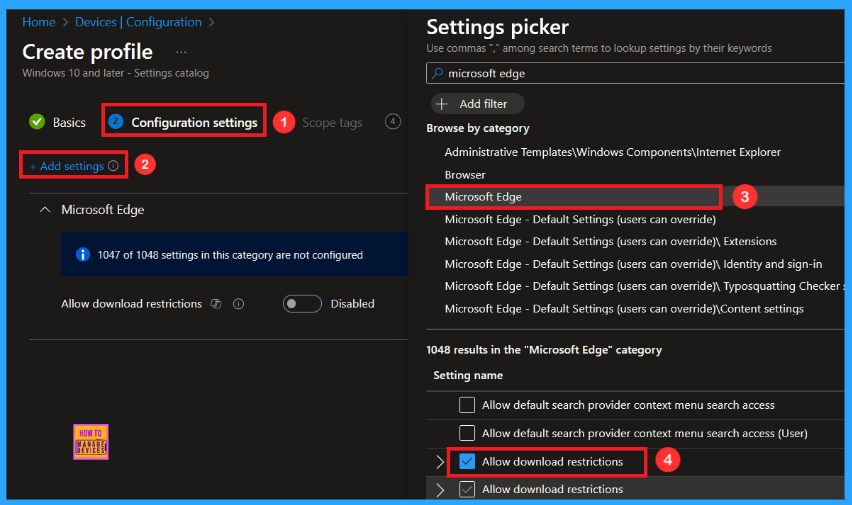Check Allow default search provider context menu search access
The height and width of the screenshot is (505, 852).
(467, 405)
